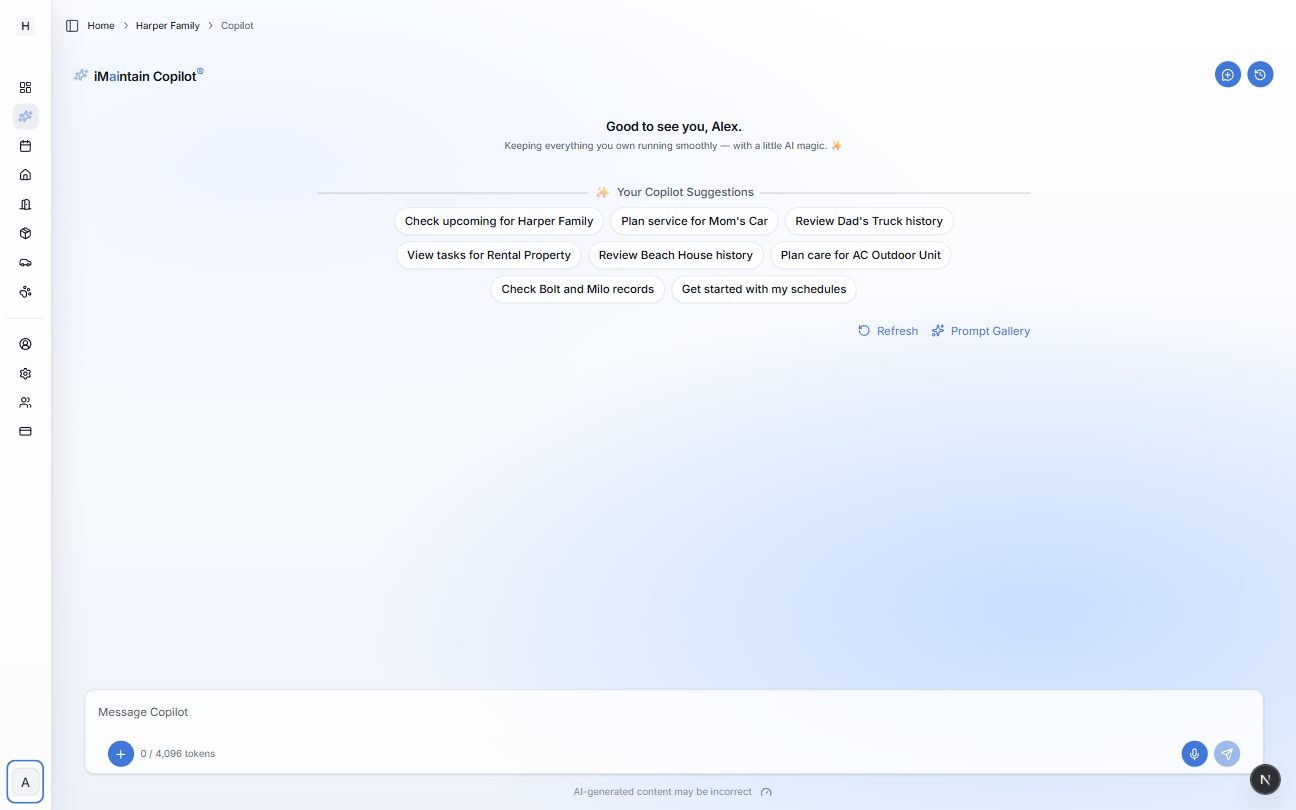
Task: Open chat history via the clock icon
Action: tap(1260, 74)
